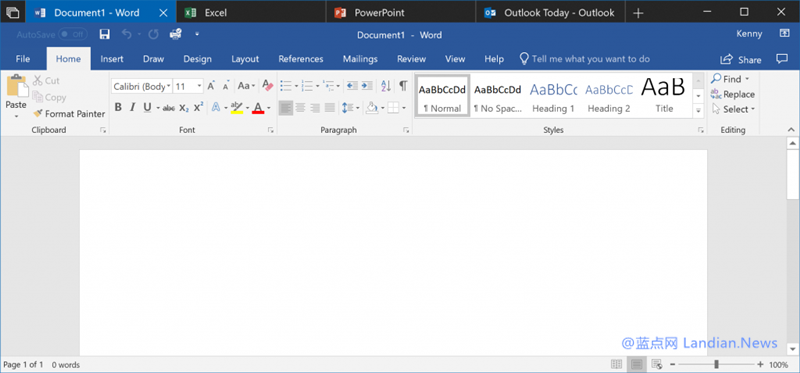Switch to the Design tab
The height and width of the screenshot is (373, 800).
click(x=197, y=59)
